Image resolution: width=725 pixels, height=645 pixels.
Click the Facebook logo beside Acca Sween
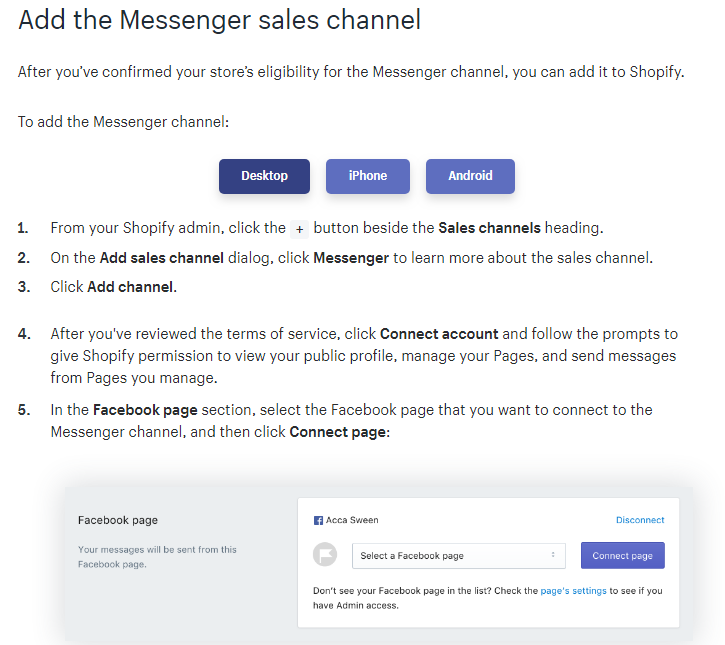tap(318, 521)
